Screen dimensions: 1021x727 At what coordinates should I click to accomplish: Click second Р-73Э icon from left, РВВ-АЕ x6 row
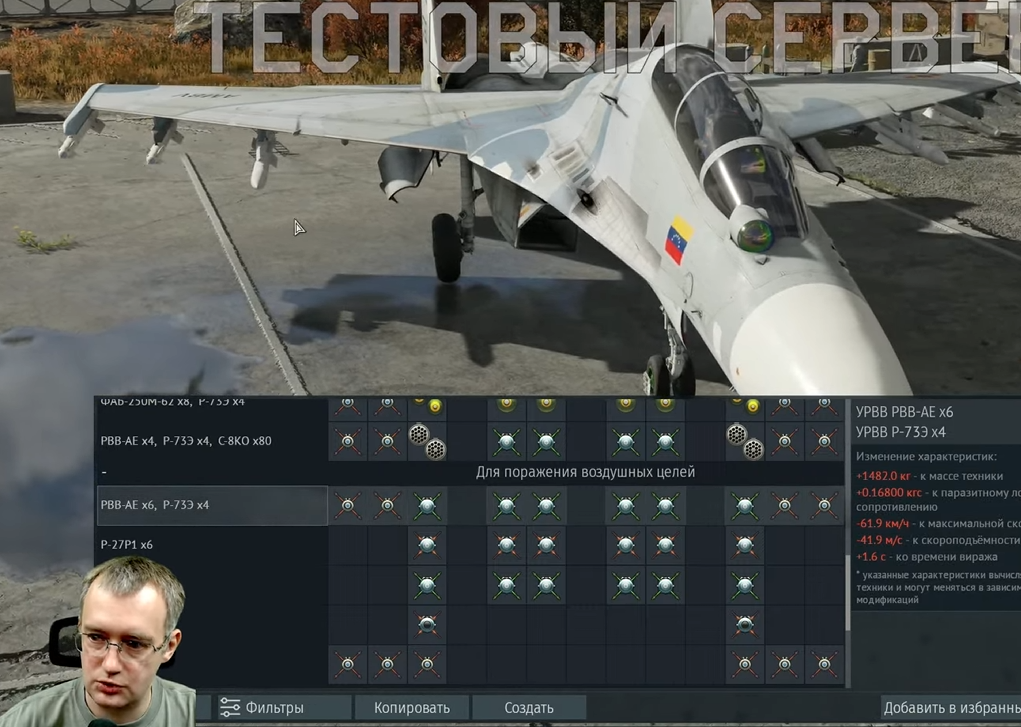(387, 505)
